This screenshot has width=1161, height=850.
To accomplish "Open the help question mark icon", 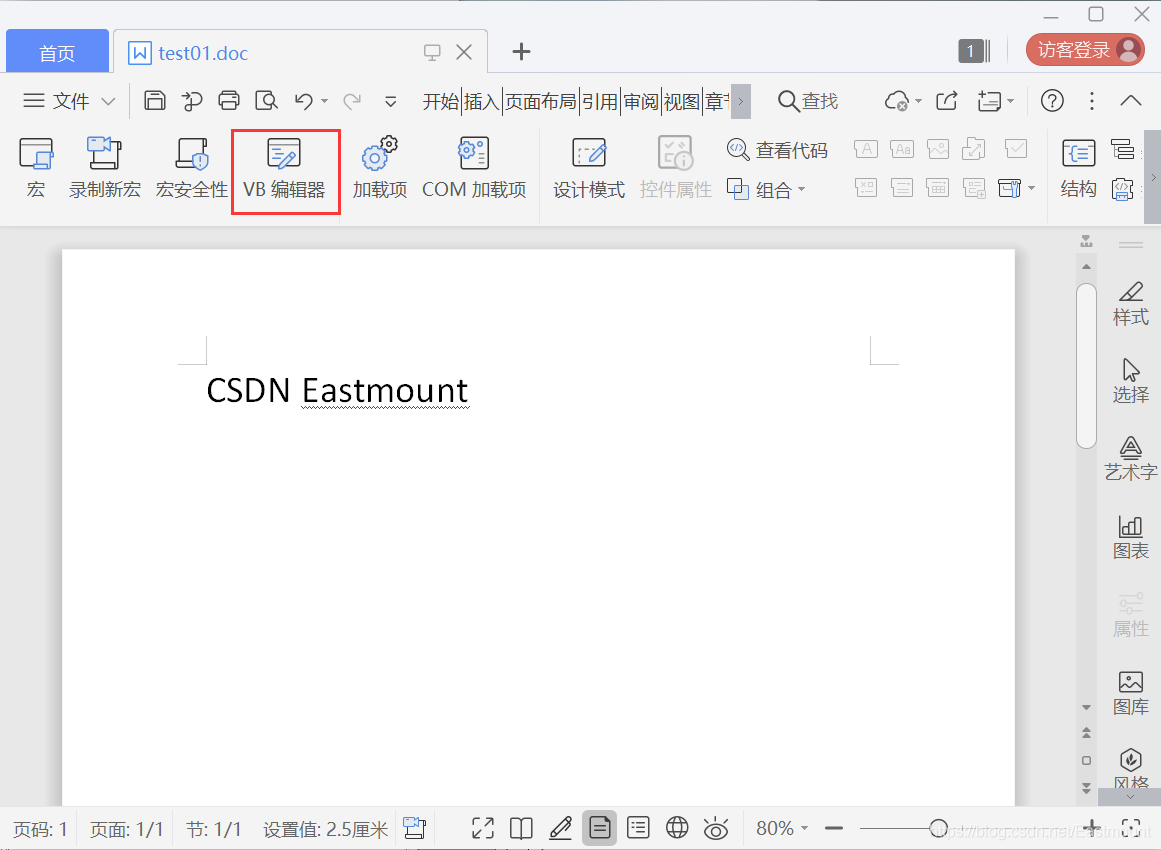I will coord(1052,101).
